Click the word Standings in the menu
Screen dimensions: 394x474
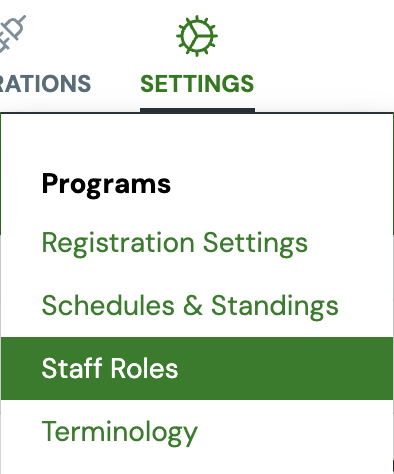(275, 306)
